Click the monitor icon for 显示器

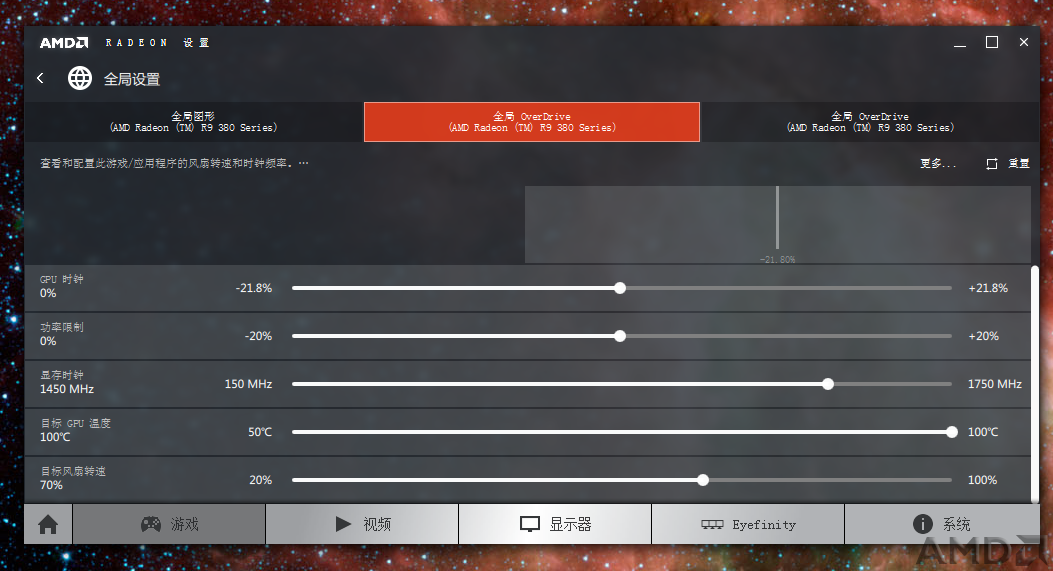530,525
